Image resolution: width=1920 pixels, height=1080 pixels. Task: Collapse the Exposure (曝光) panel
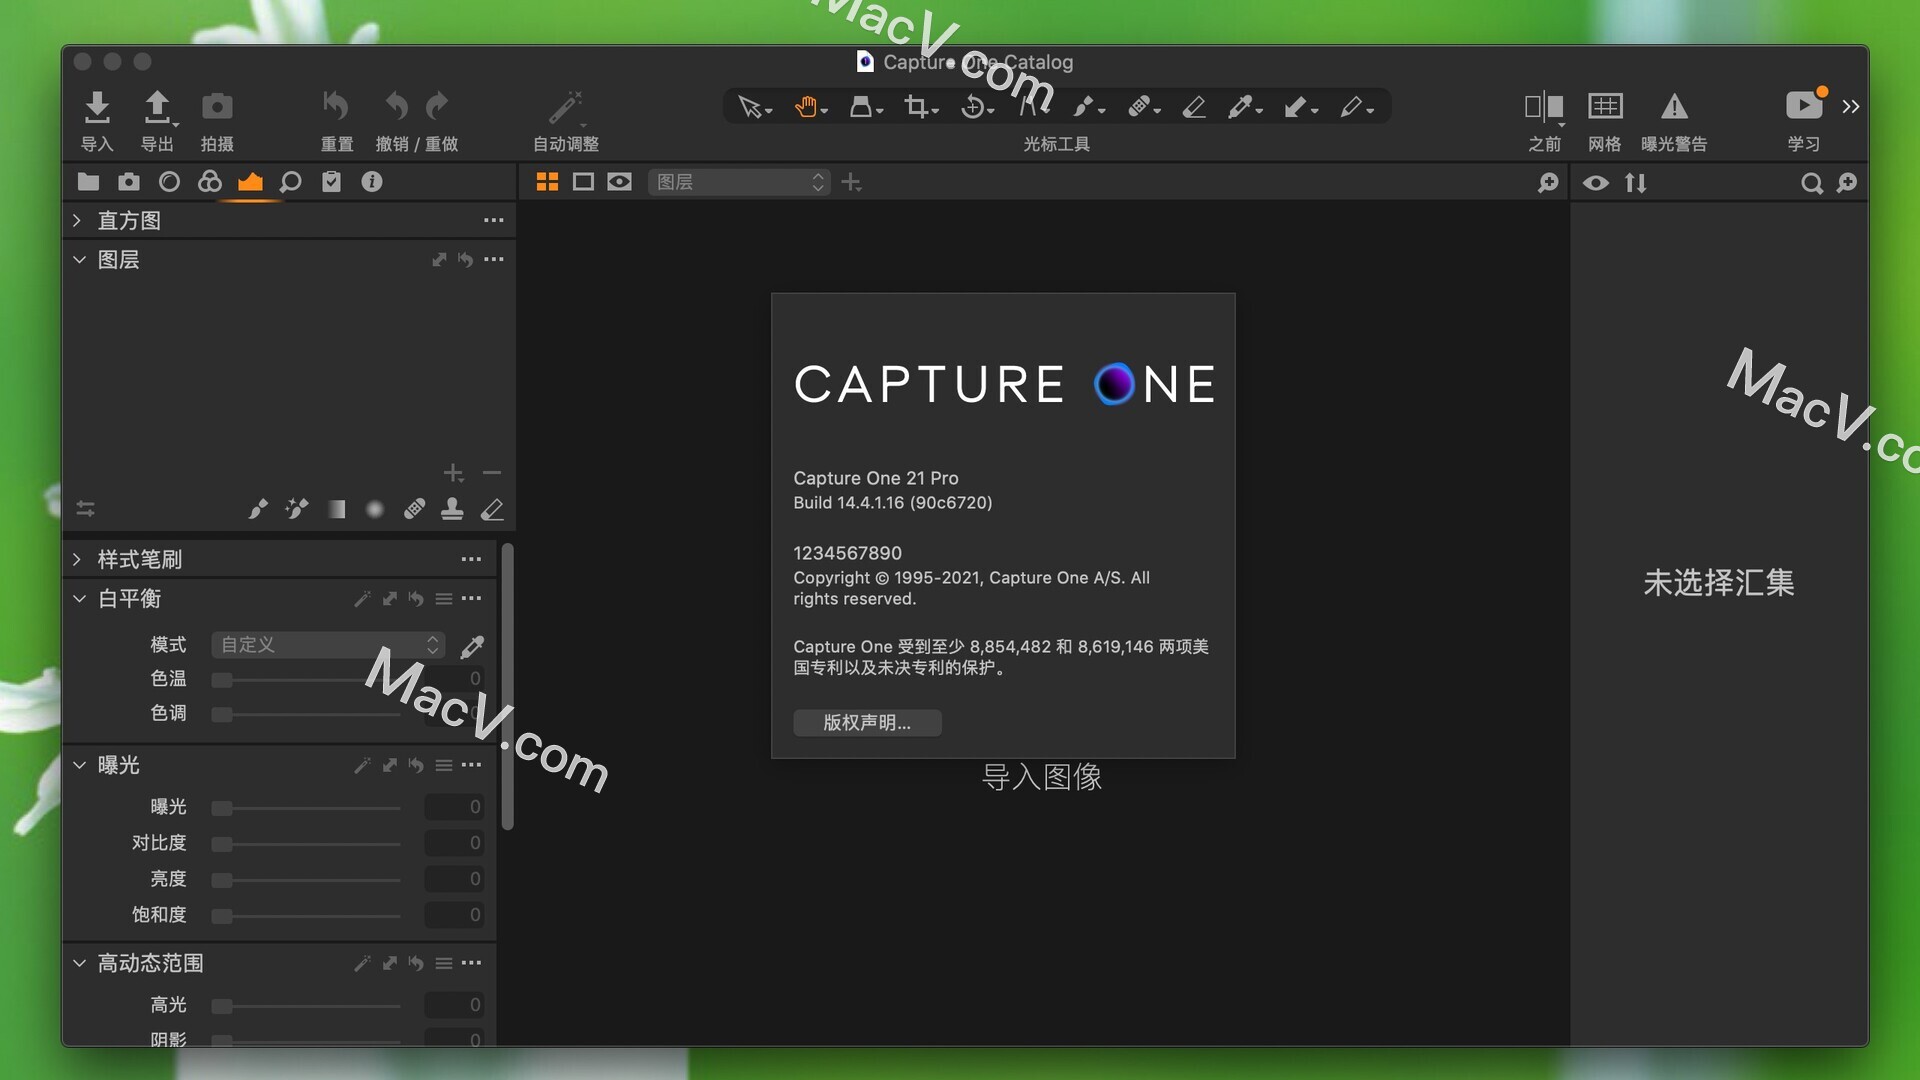click(x=79, y=765)
